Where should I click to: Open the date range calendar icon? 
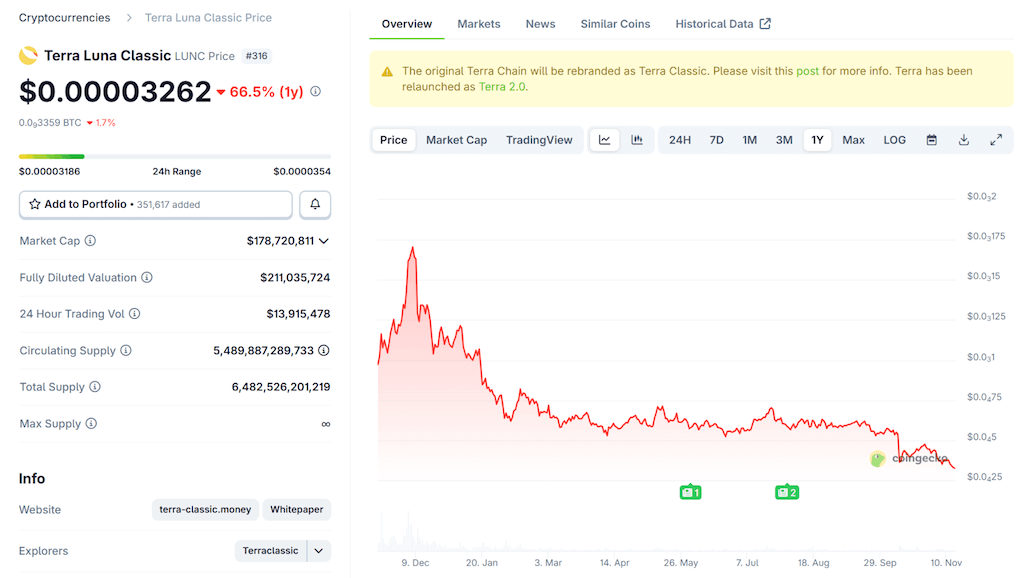click(931, 140)
